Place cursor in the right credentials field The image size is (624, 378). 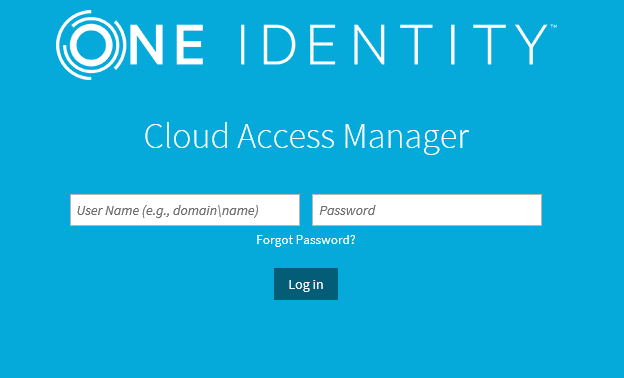click(427, 210)
